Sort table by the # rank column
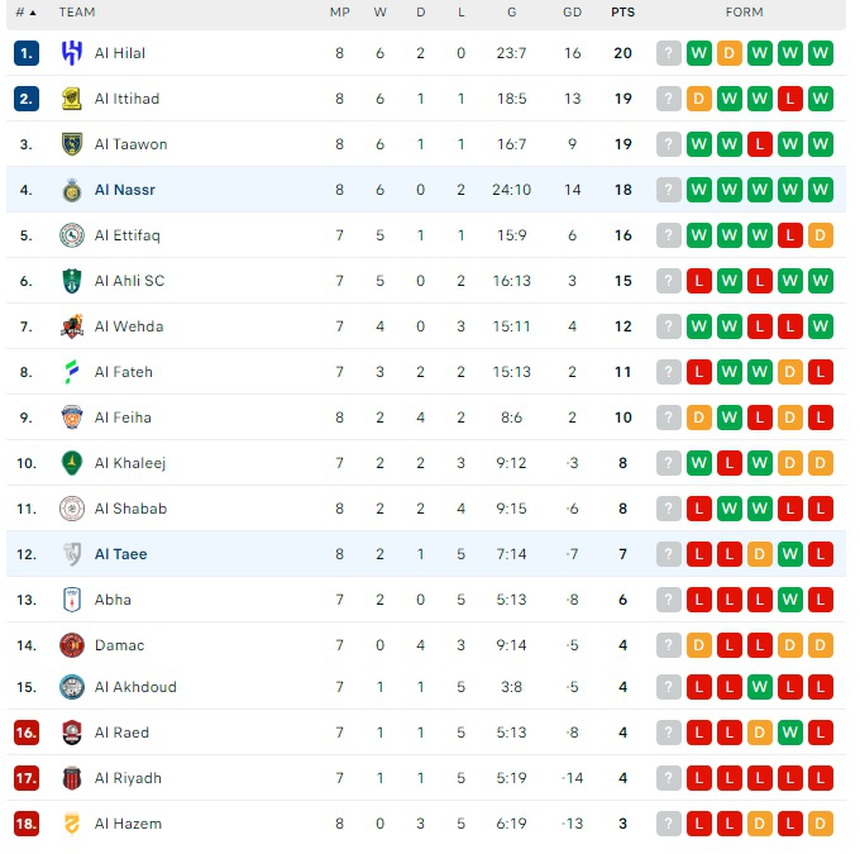This screenshot has height=854, width=860. pyautogui.click(x=25, y=13)
